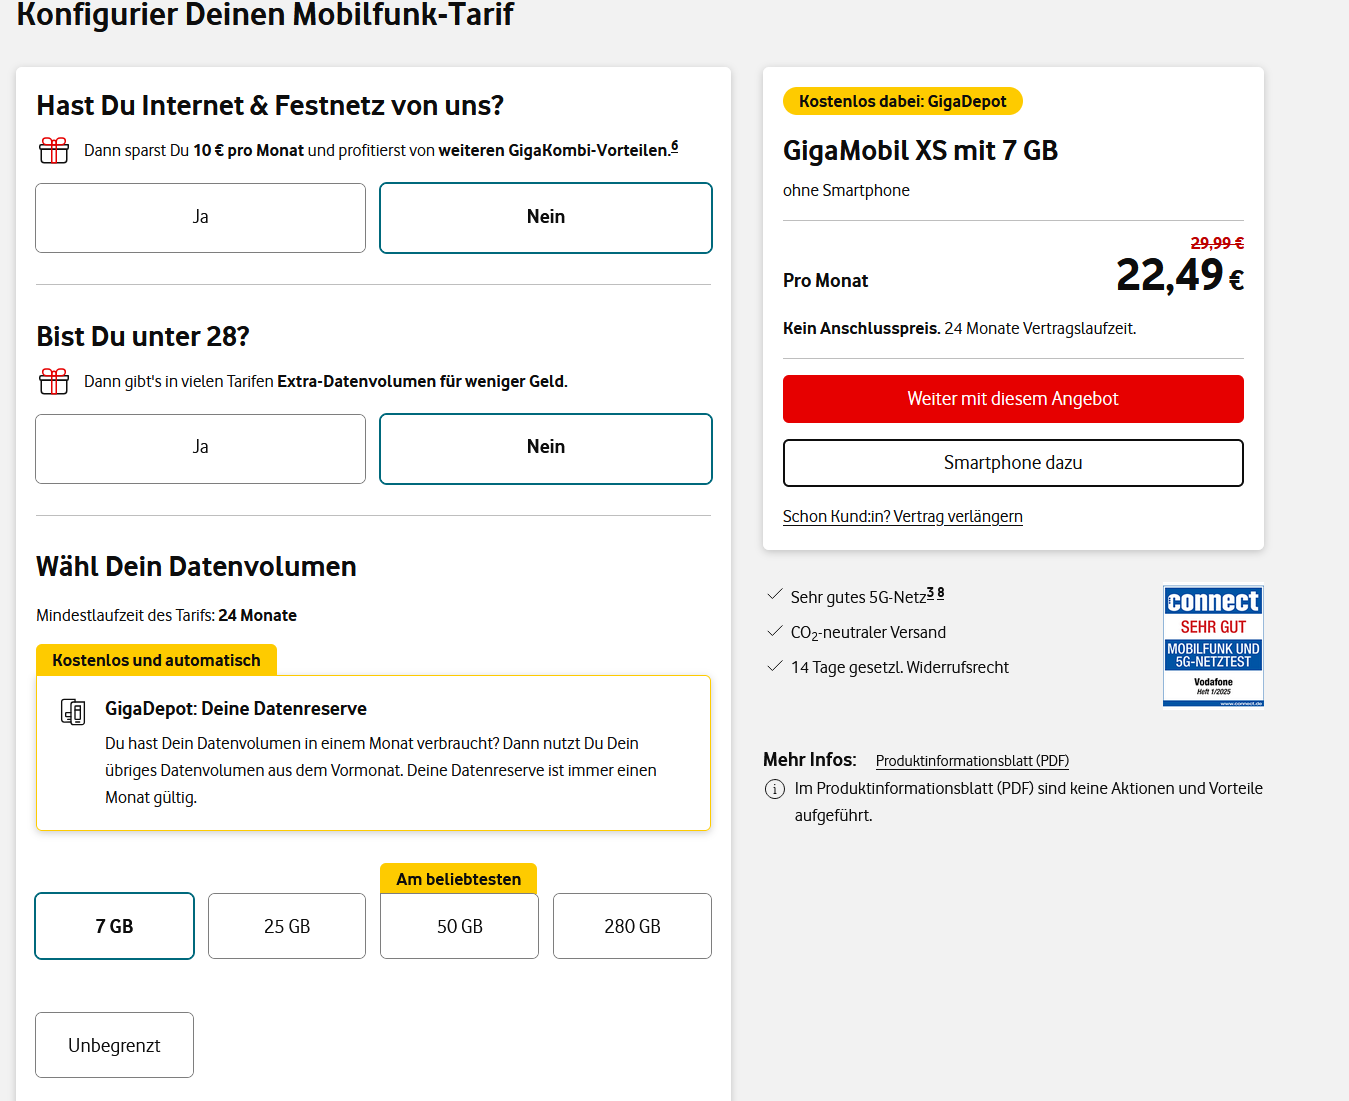Screen dimensions: 1349x1101
Task: Click the GigaMobil XS mit 7 GB heading
Action: (920, 150)
